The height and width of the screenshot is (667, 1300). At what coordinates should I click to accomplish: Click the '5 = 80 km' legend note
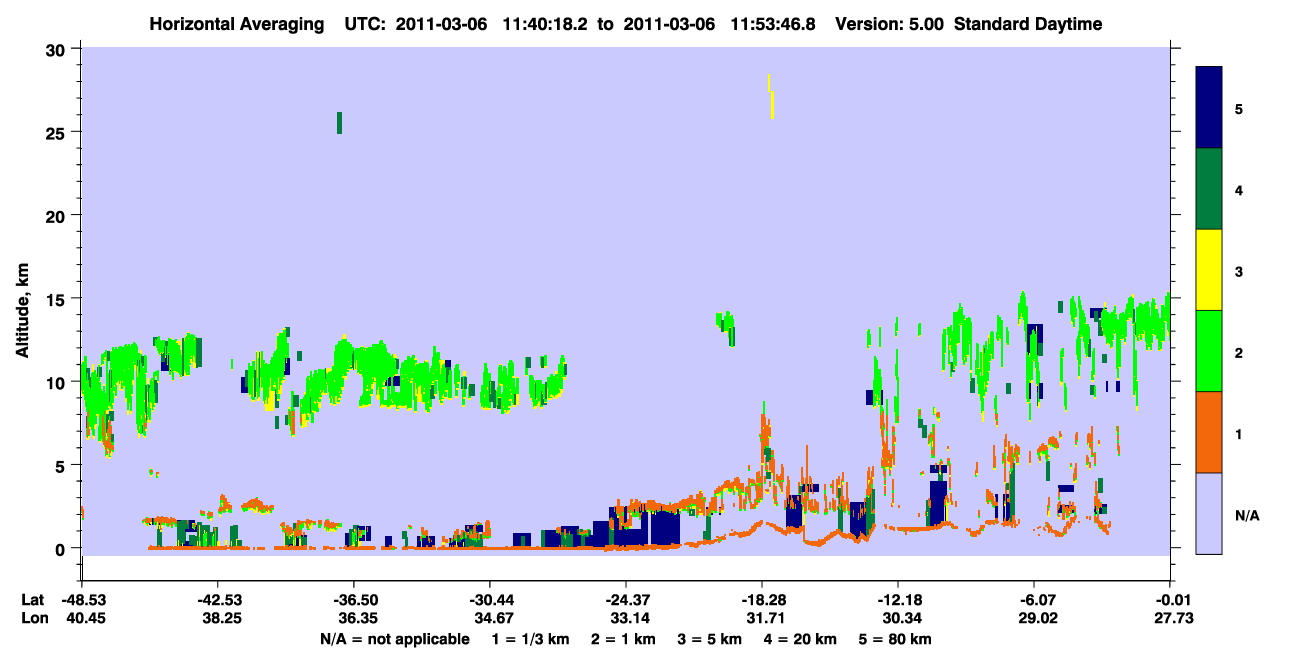click(896, 639)
